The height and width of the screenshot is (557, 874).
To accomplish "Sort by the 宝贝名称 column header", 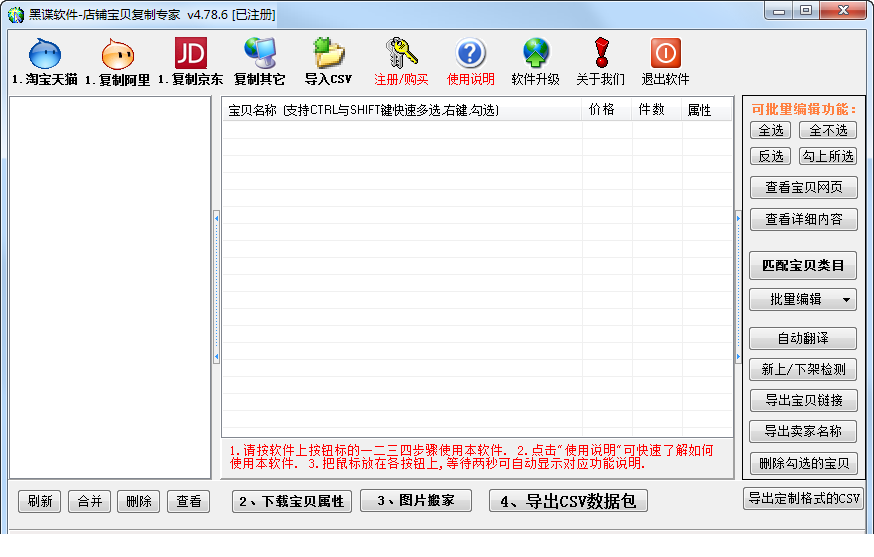I will (402, 110).
